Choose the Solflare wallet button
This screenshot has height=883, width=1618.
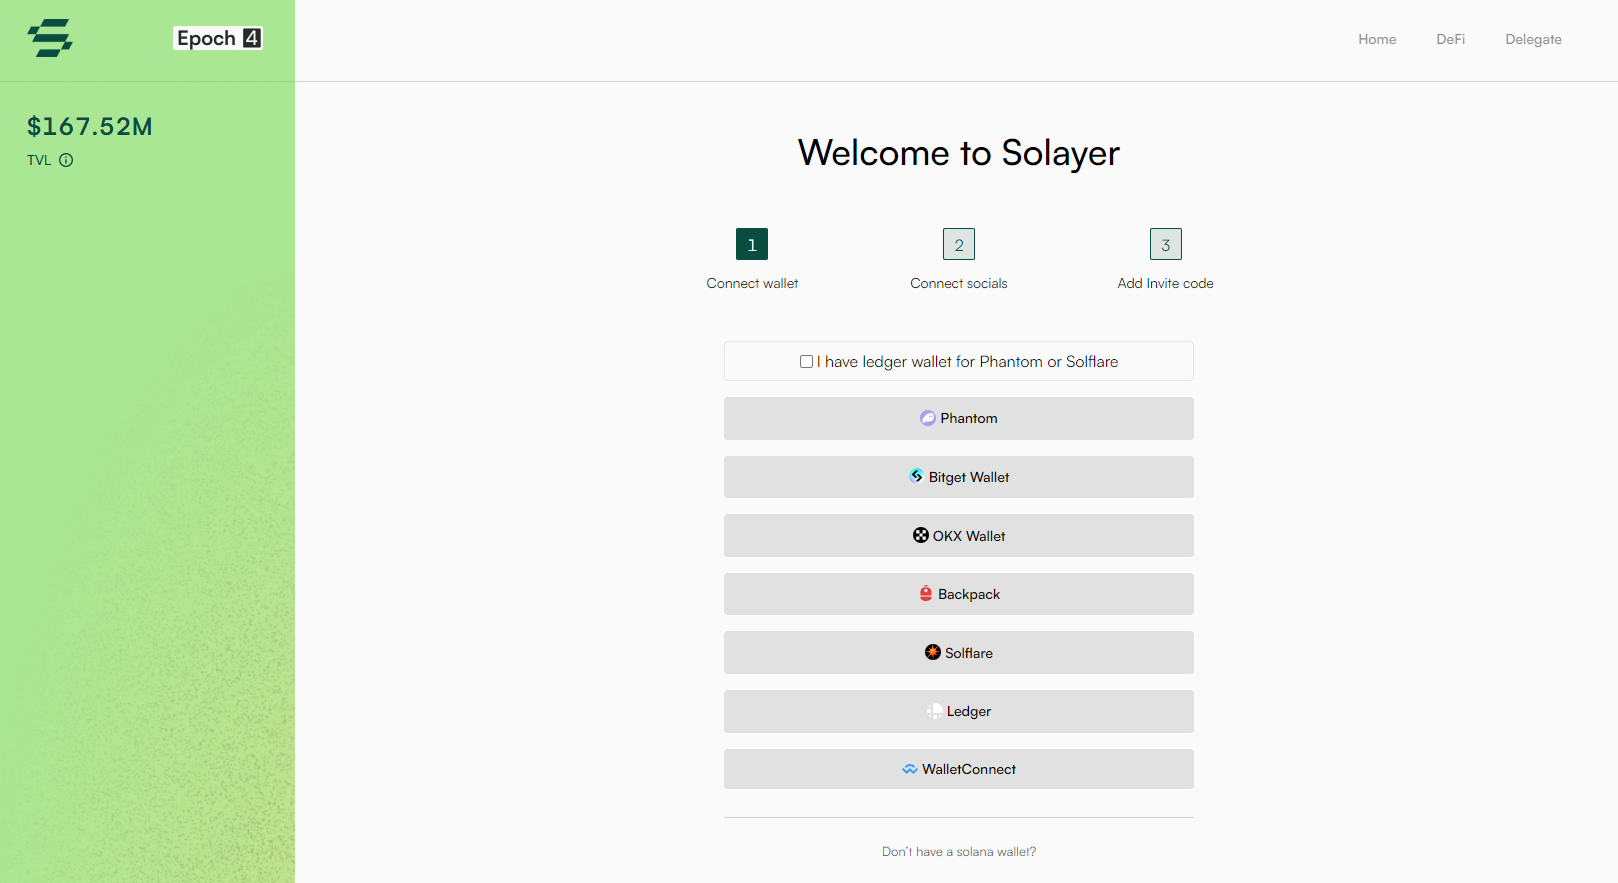959,652
